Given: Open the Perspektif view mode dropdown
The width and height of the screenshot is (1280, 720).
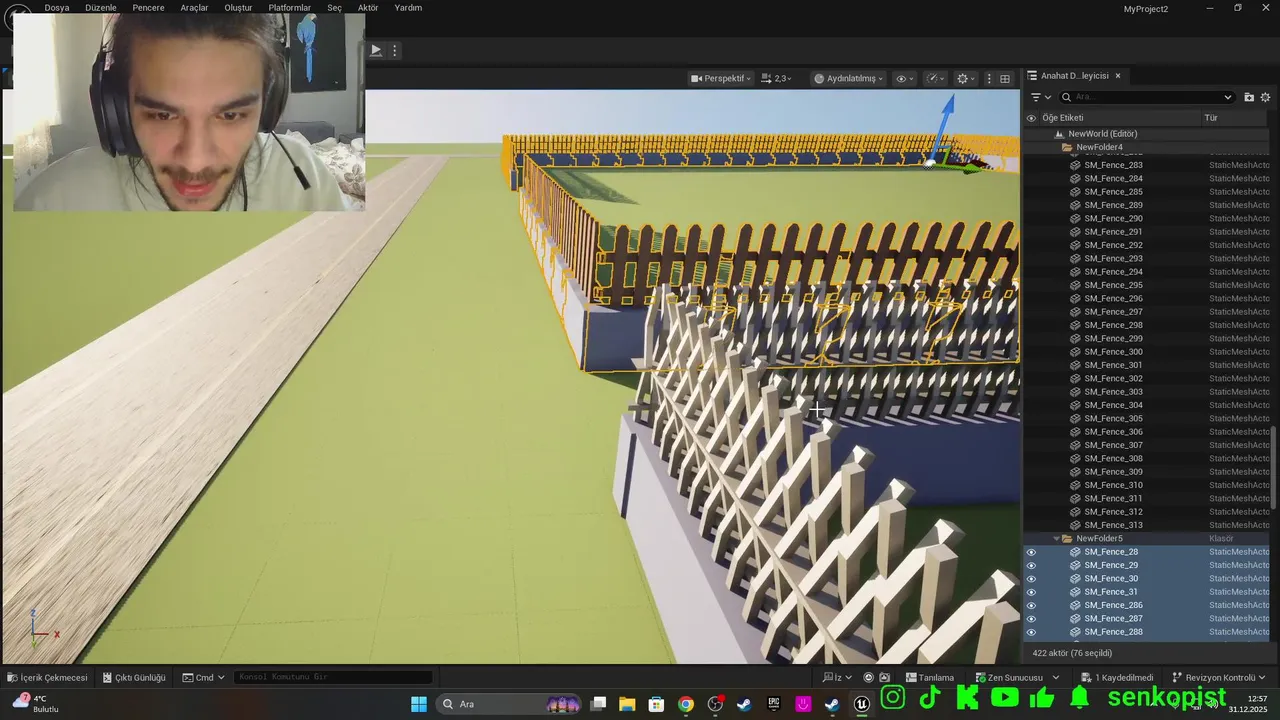Looking at the screenshot, I should [720, 78].
